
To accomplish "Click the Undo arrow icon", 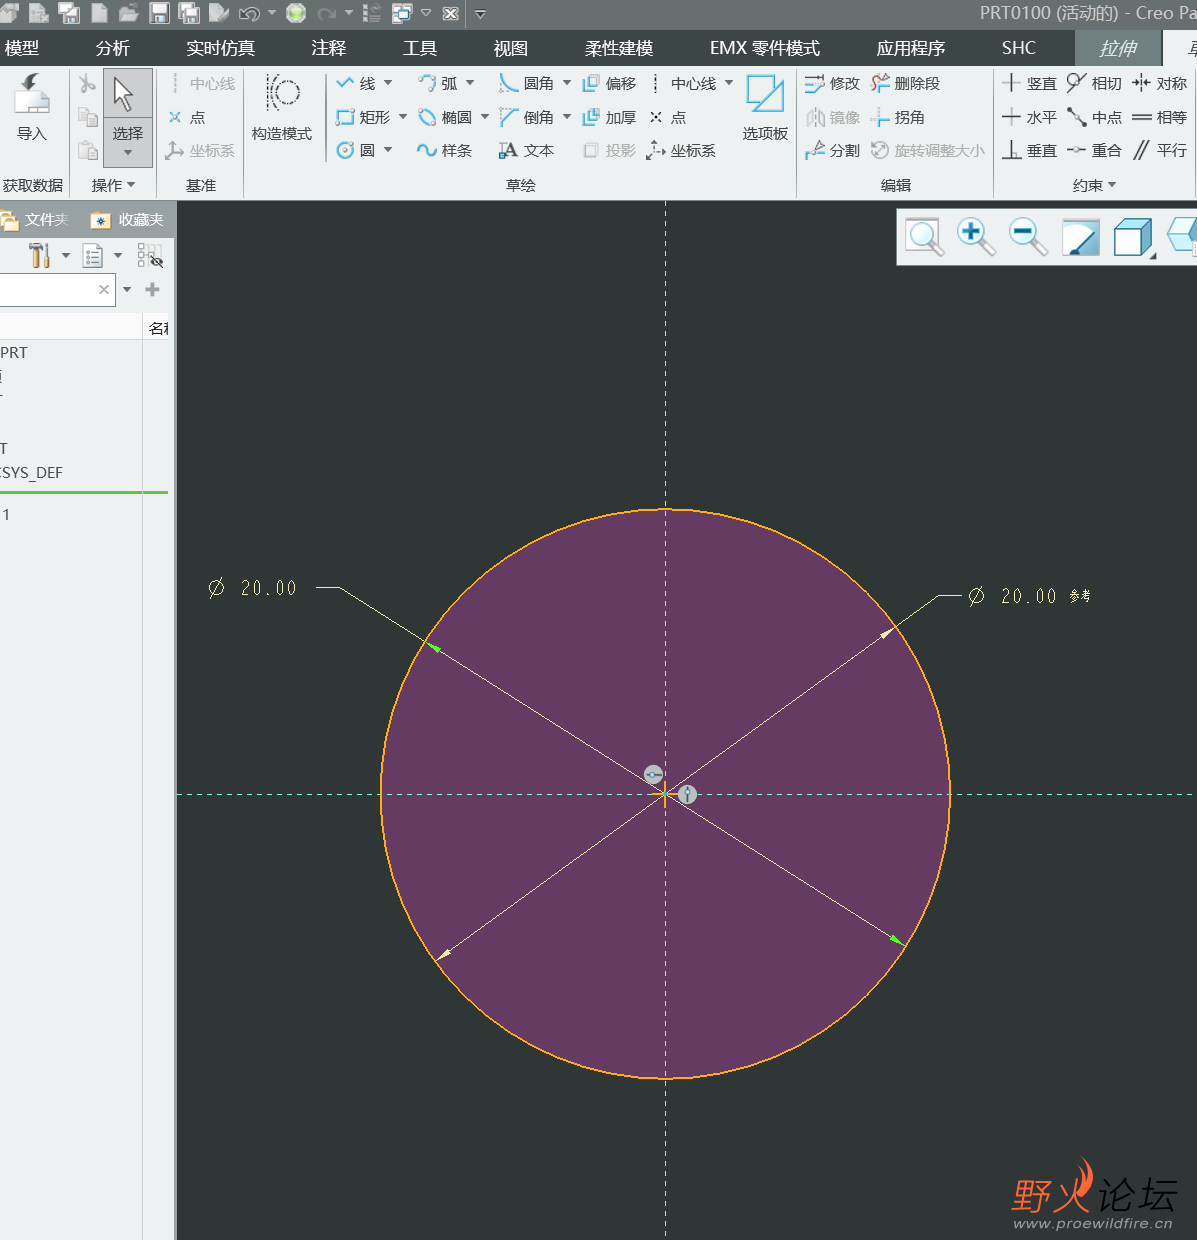I will coord(249,13).
